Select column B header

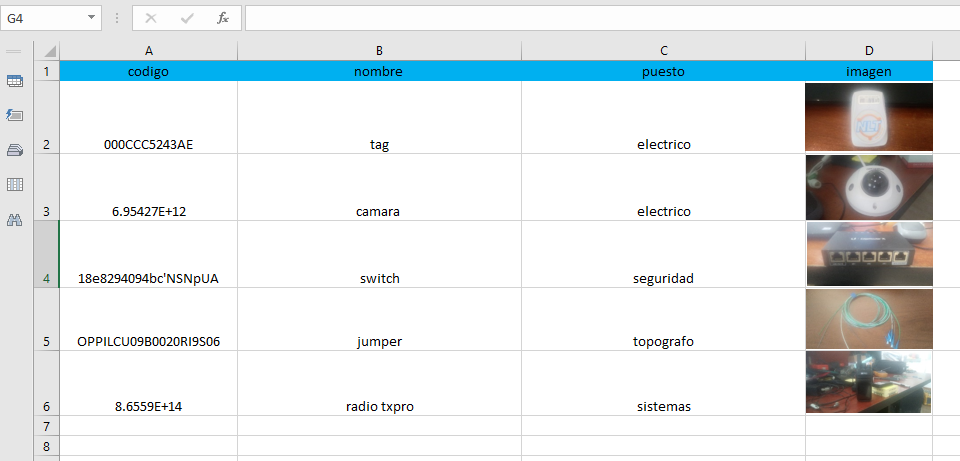coord(380,51)
